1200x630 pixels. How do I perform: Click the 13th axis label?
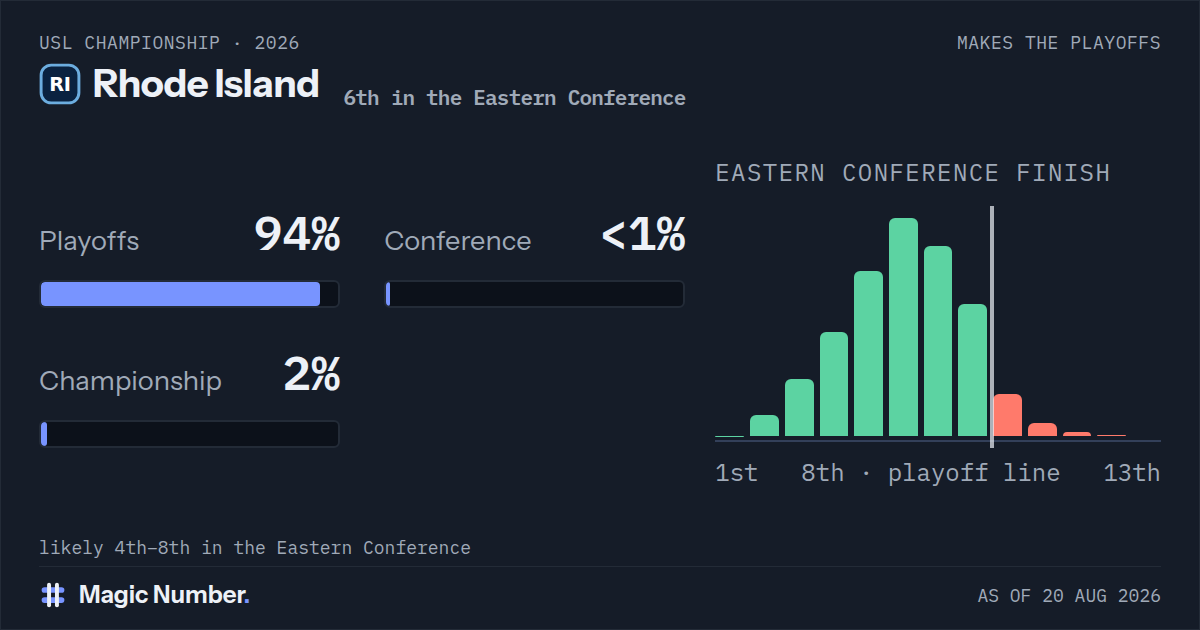click(x=1132, y=473)
